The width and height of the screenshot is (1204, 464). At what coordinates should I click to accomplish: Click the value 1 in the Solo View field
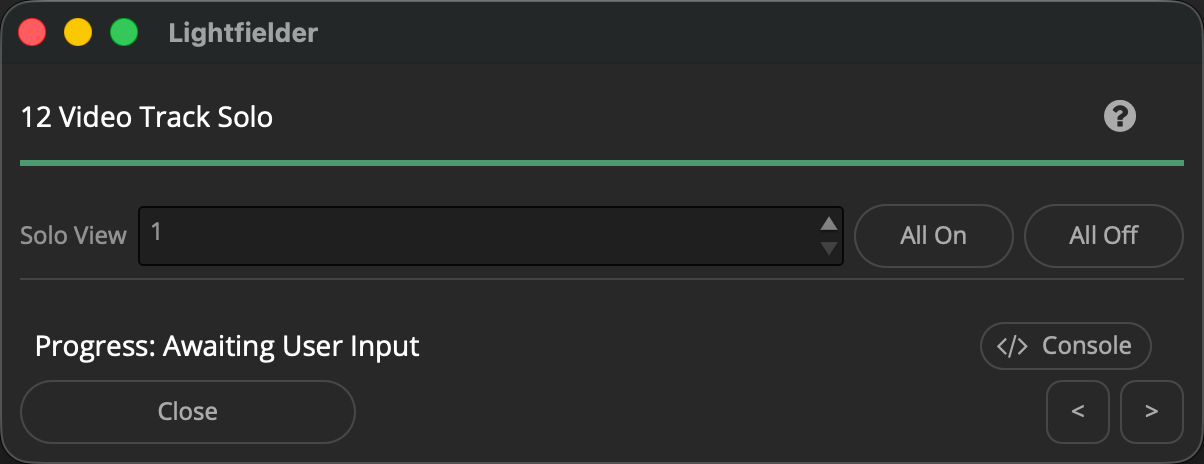157,231
